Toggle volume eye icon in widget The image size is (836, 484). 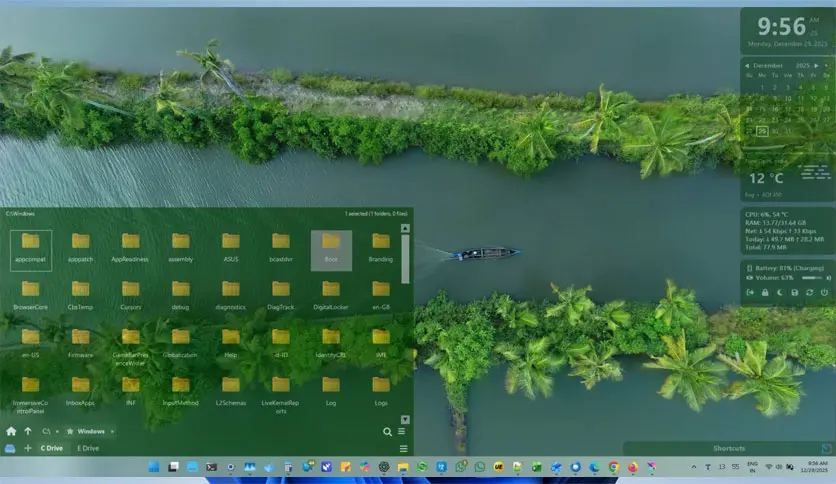[750, 278]
